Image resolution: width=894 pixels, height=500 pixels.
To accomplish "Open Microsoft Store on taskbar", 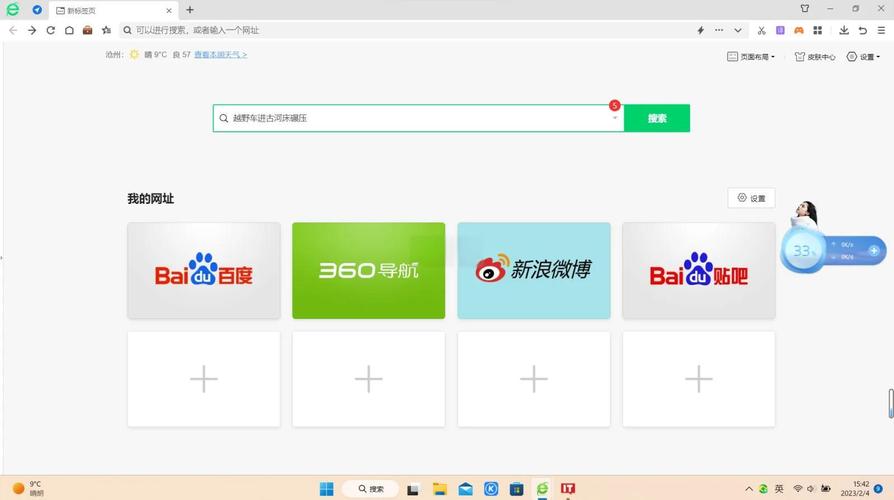I will pos(517,489).
